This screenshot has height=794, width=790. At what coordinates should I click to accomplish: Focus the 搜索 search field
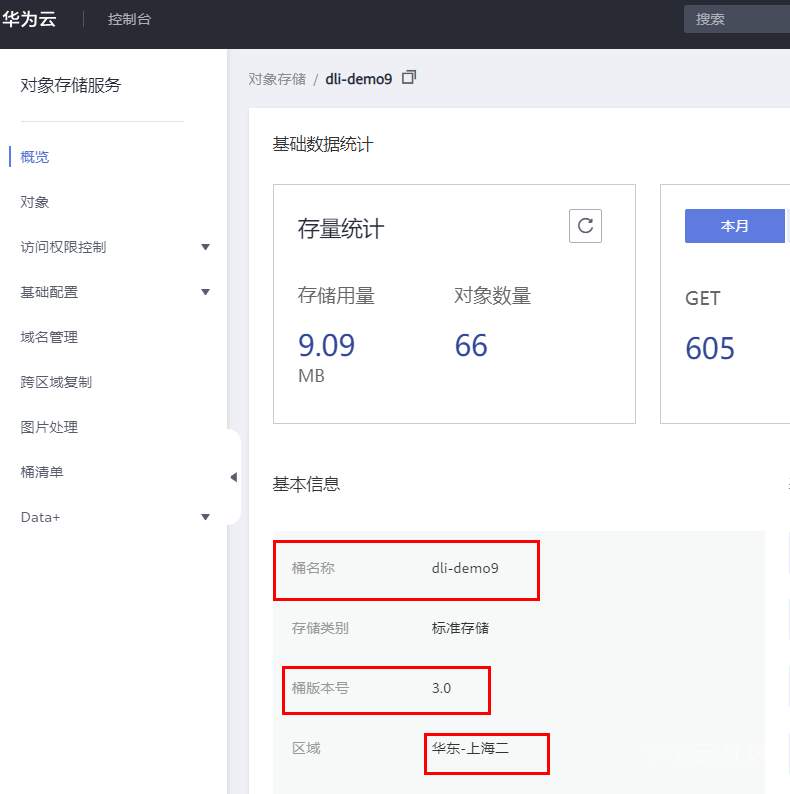point(737,19)
